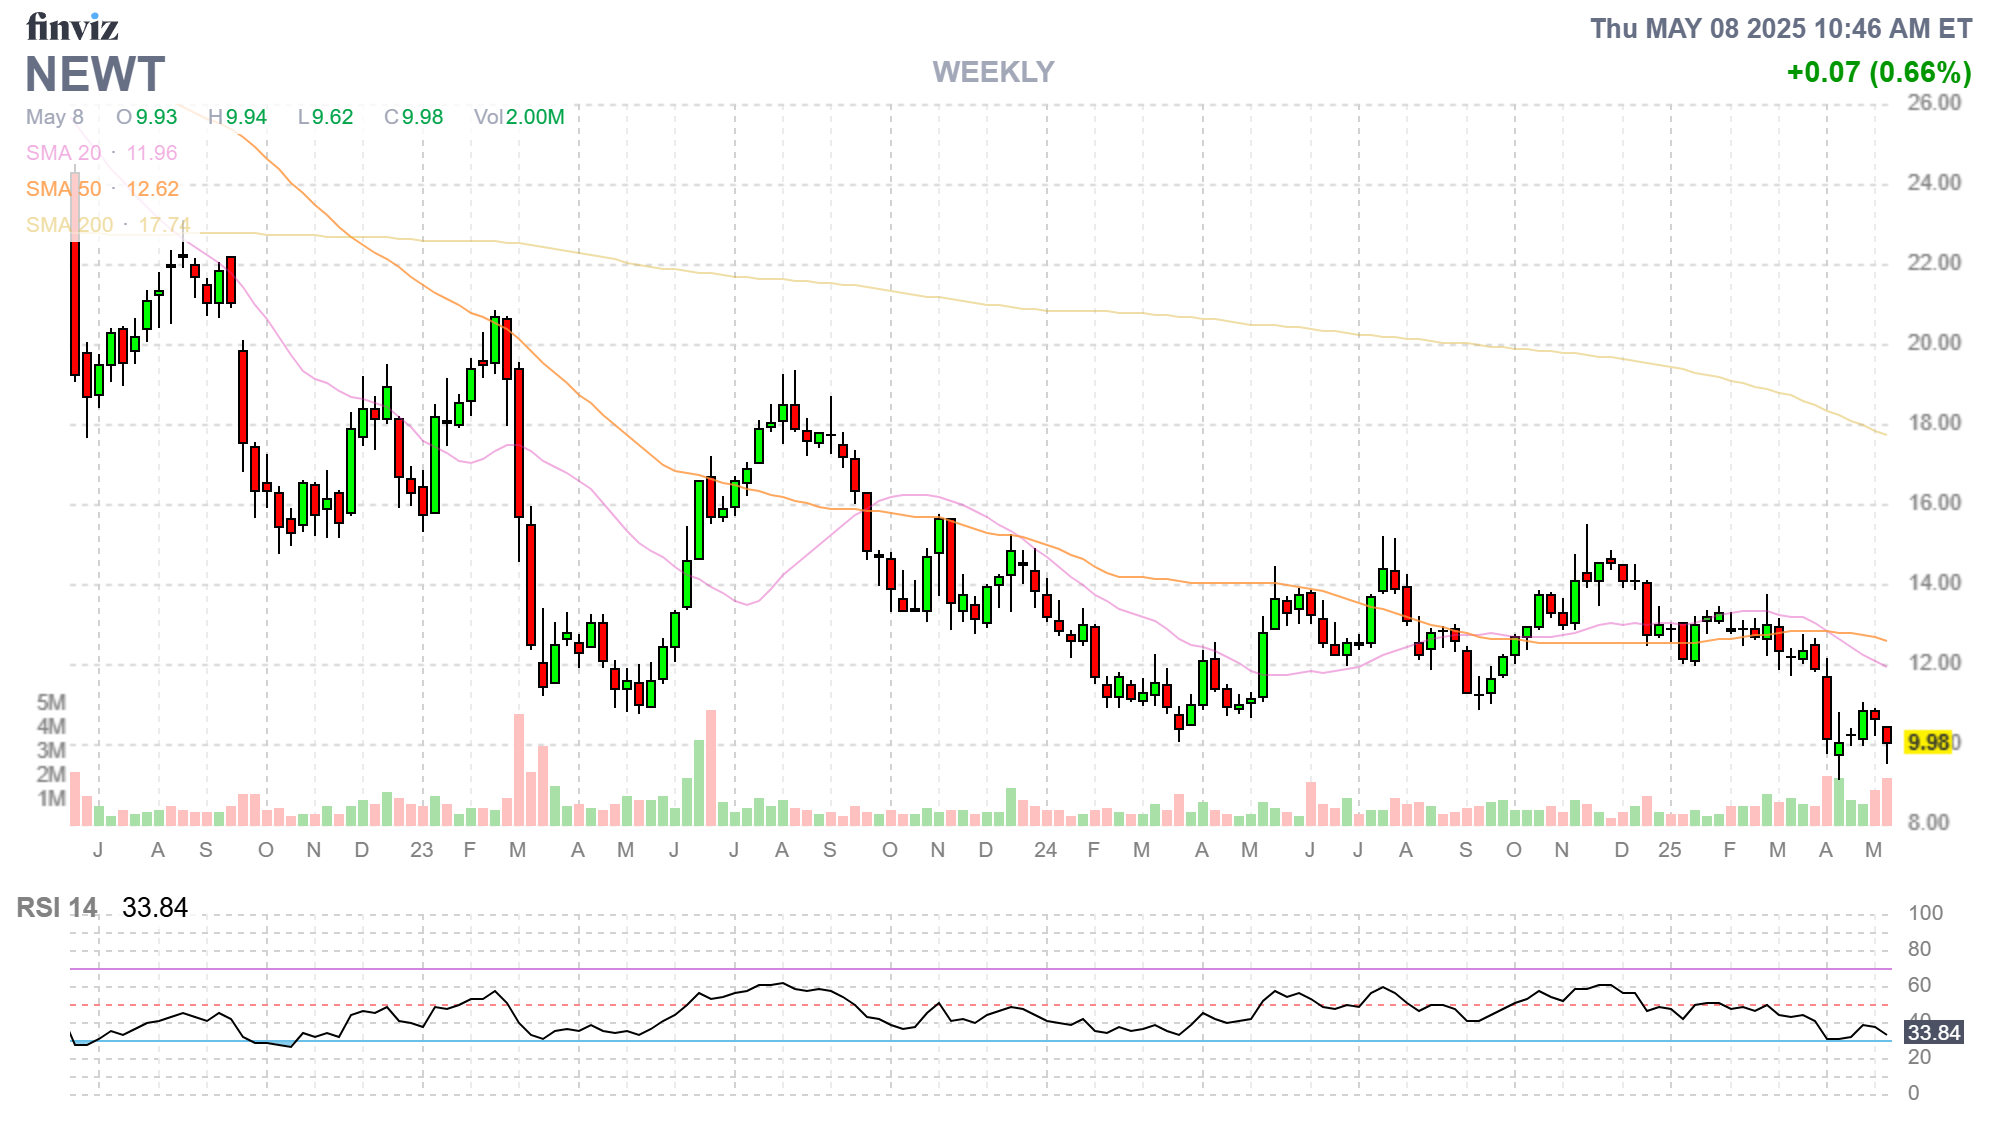Click the 18.00 price axis label
The height and width of the screenshot is (1124, 1998).
point(1934,423)
